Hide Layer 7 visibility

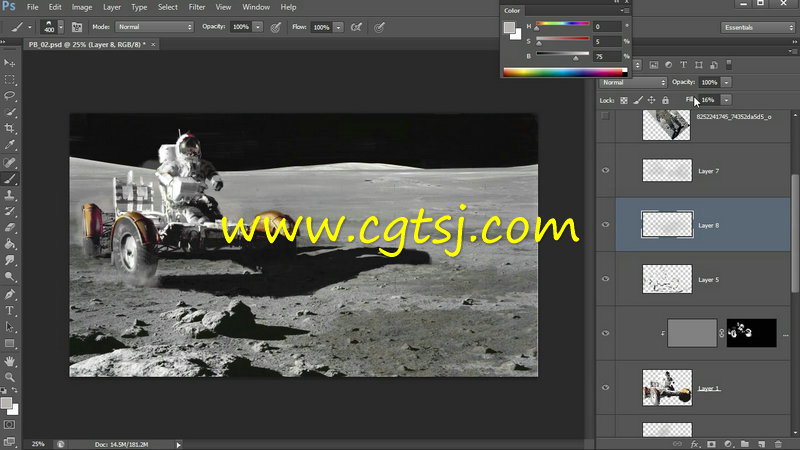(x=606, y=170)
